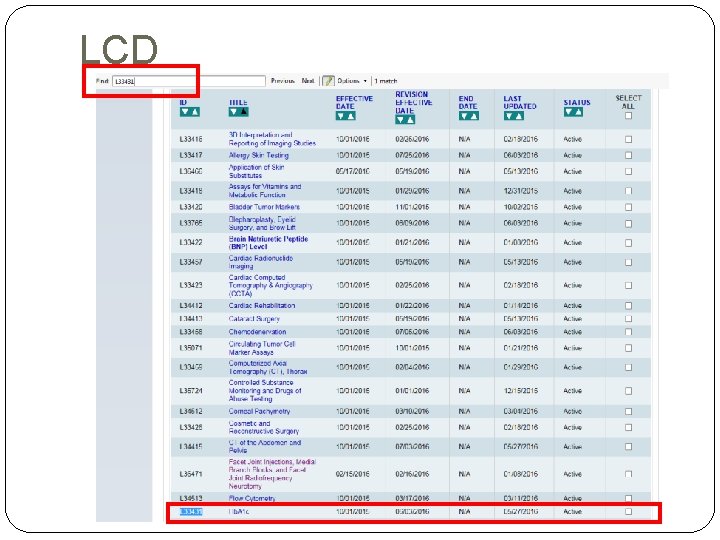This screenshot has width=720, height=540.
Task: Open the Allergy Skin Testing LCD link
Action: point(259,155)
